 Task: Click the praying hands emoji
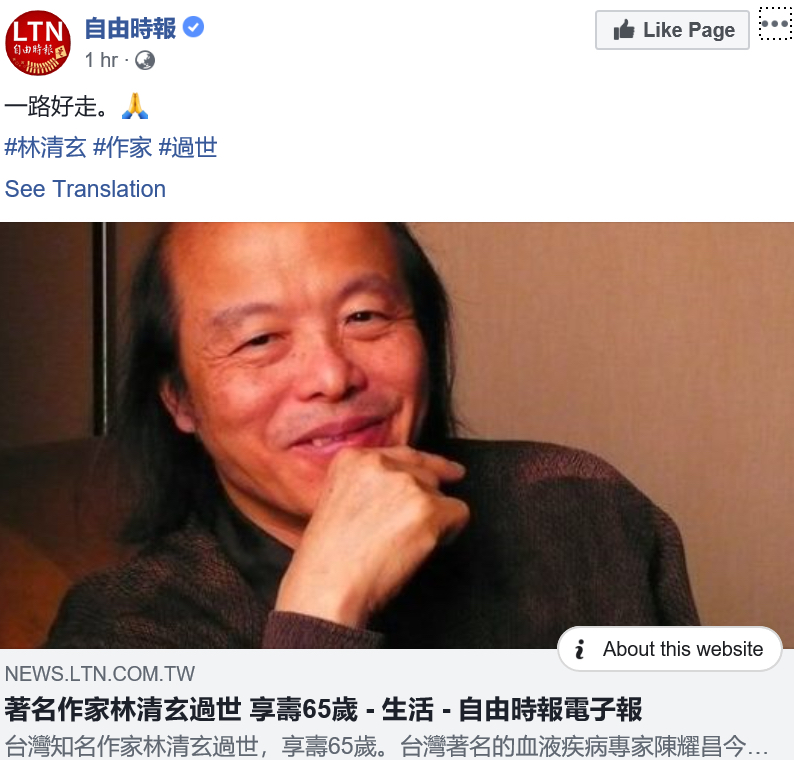click(x=135, y=106)
